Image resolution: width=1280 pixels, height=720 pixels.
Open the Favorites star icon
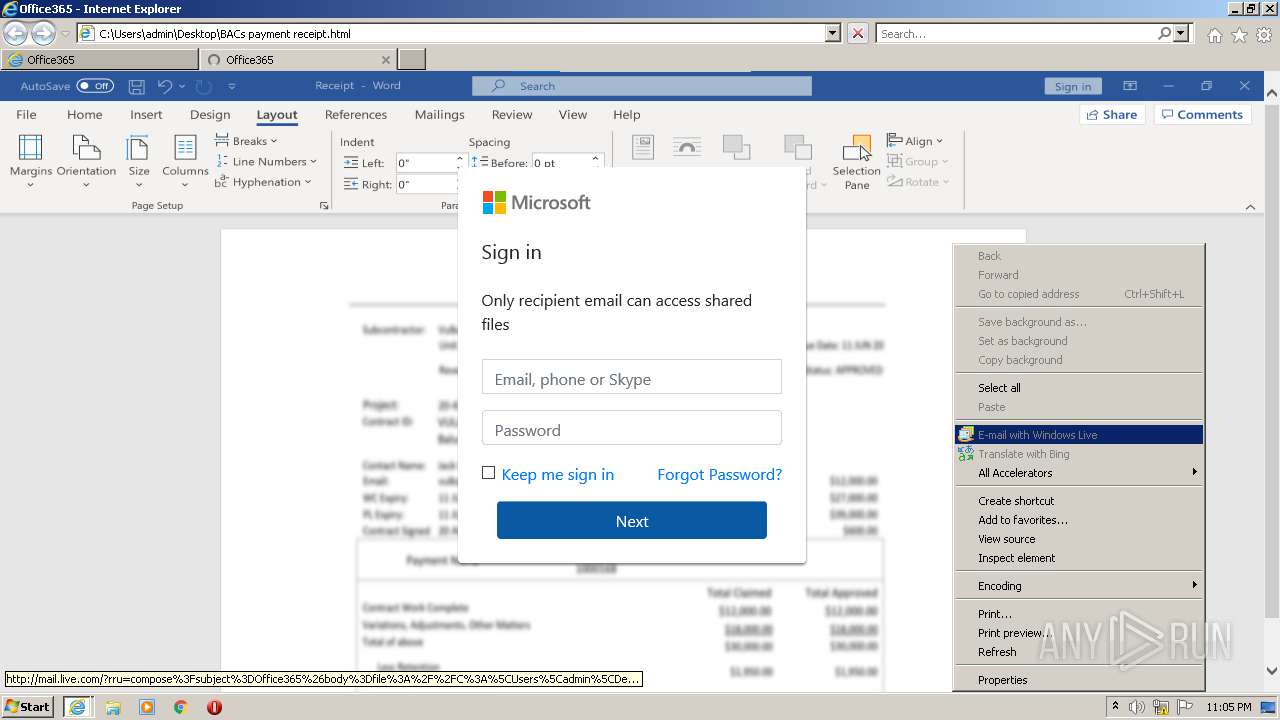click(x=1239, y=35)
